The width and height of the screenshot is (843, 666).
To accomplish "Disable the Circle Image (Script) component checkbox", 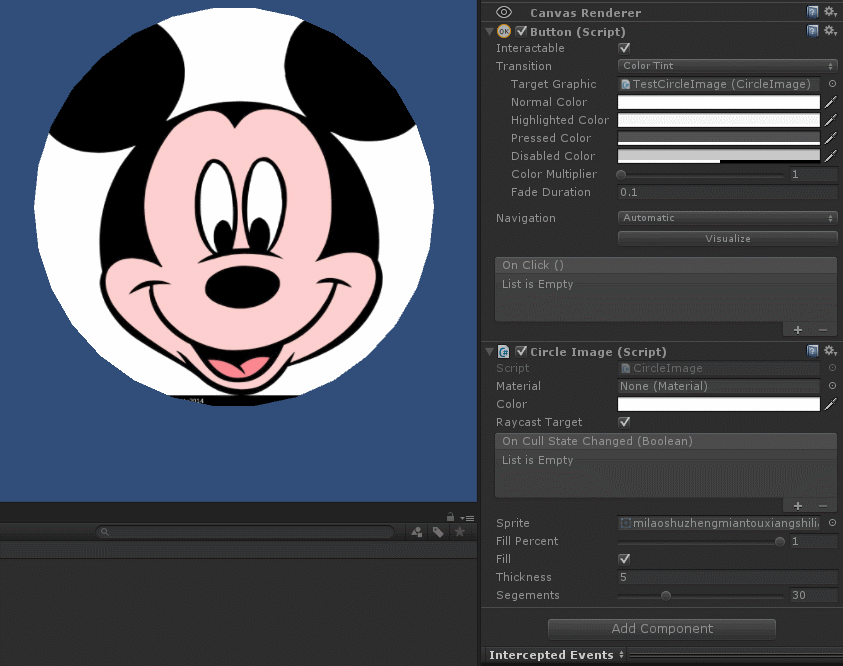I will pyautogui.click(x=521, y=351).
